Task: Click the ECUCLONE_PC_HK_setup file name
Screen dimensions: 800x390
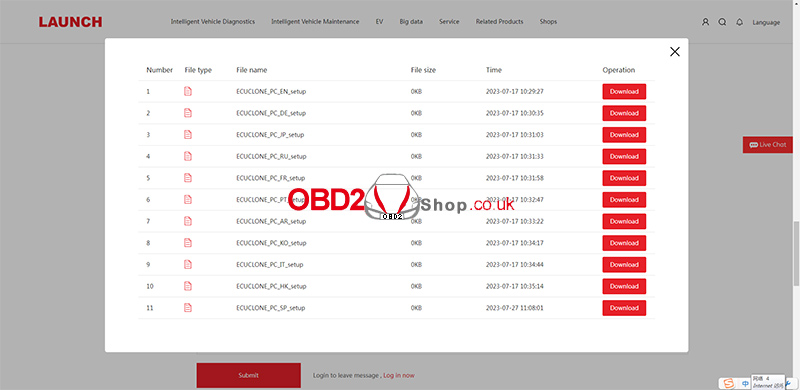Action: (x=271, y=286)
